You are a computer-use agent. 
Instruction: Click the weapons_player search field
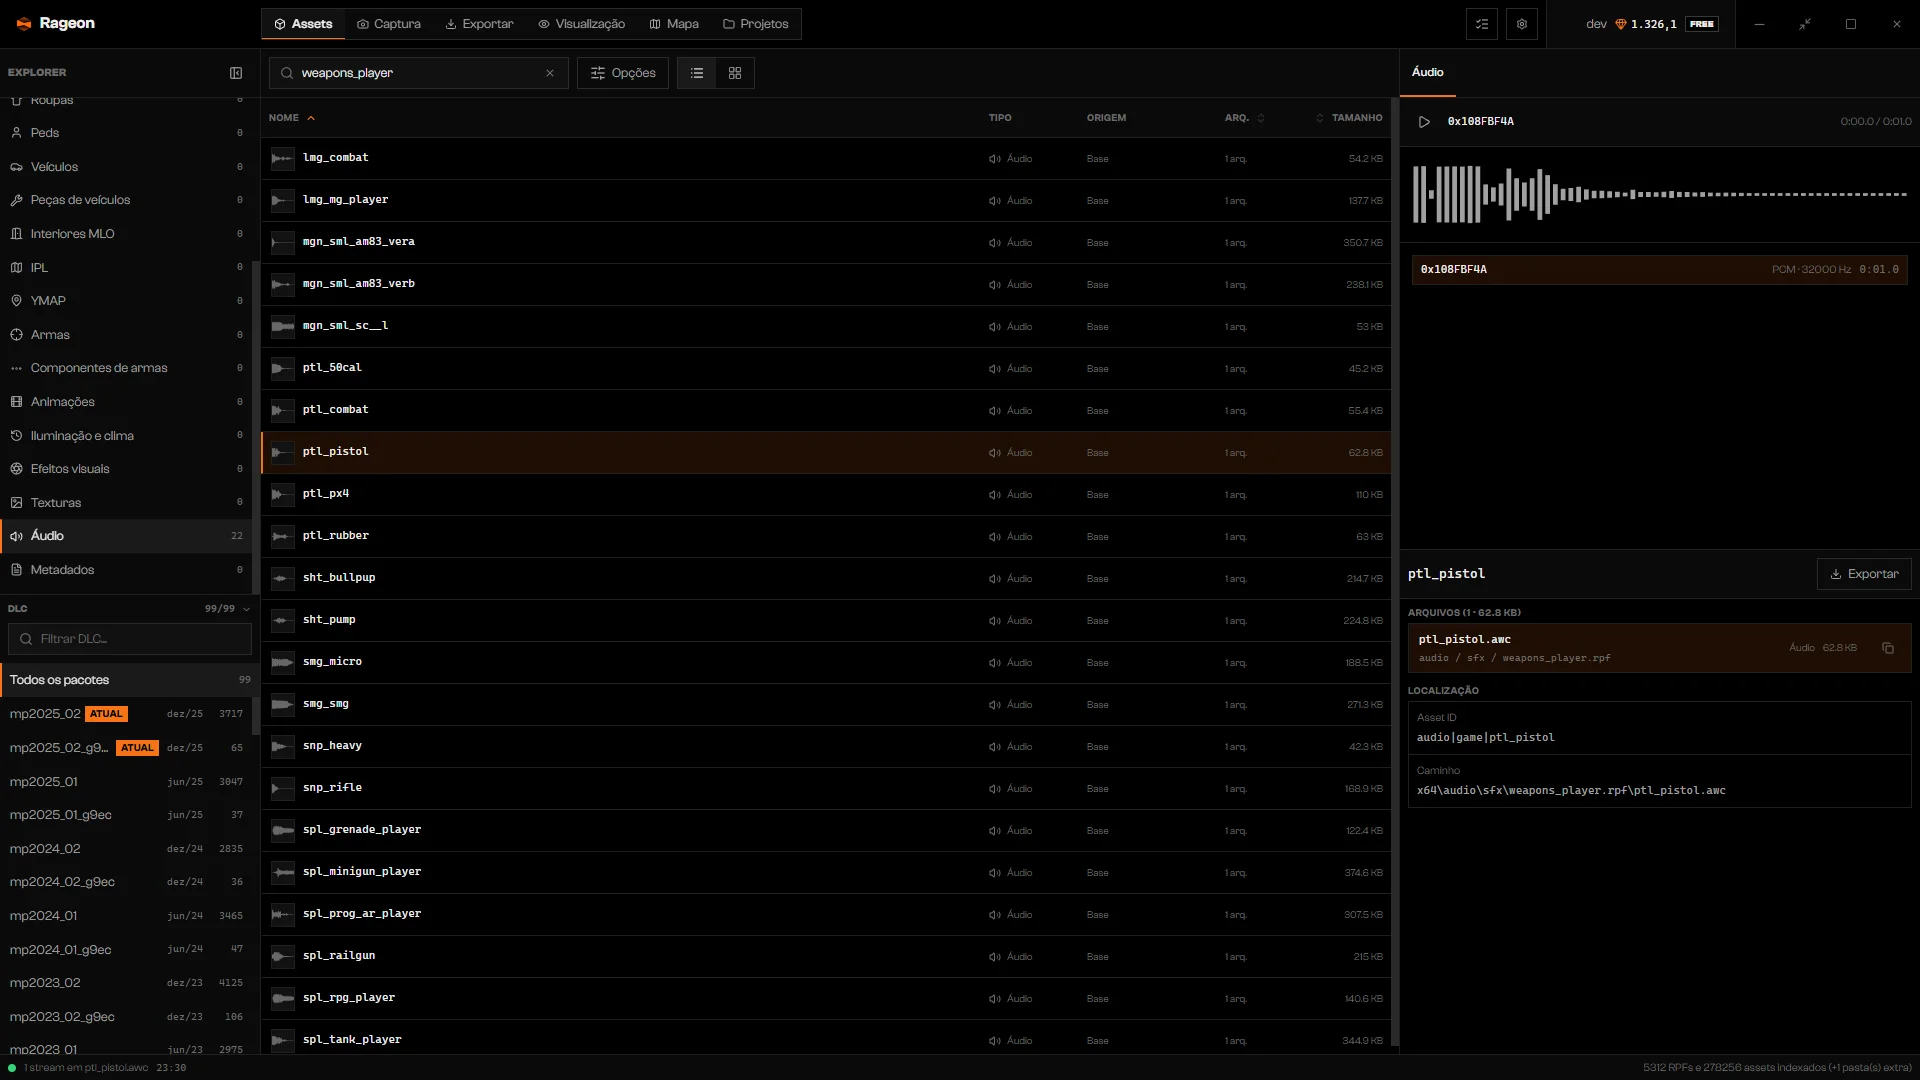[x=419, y=73]
